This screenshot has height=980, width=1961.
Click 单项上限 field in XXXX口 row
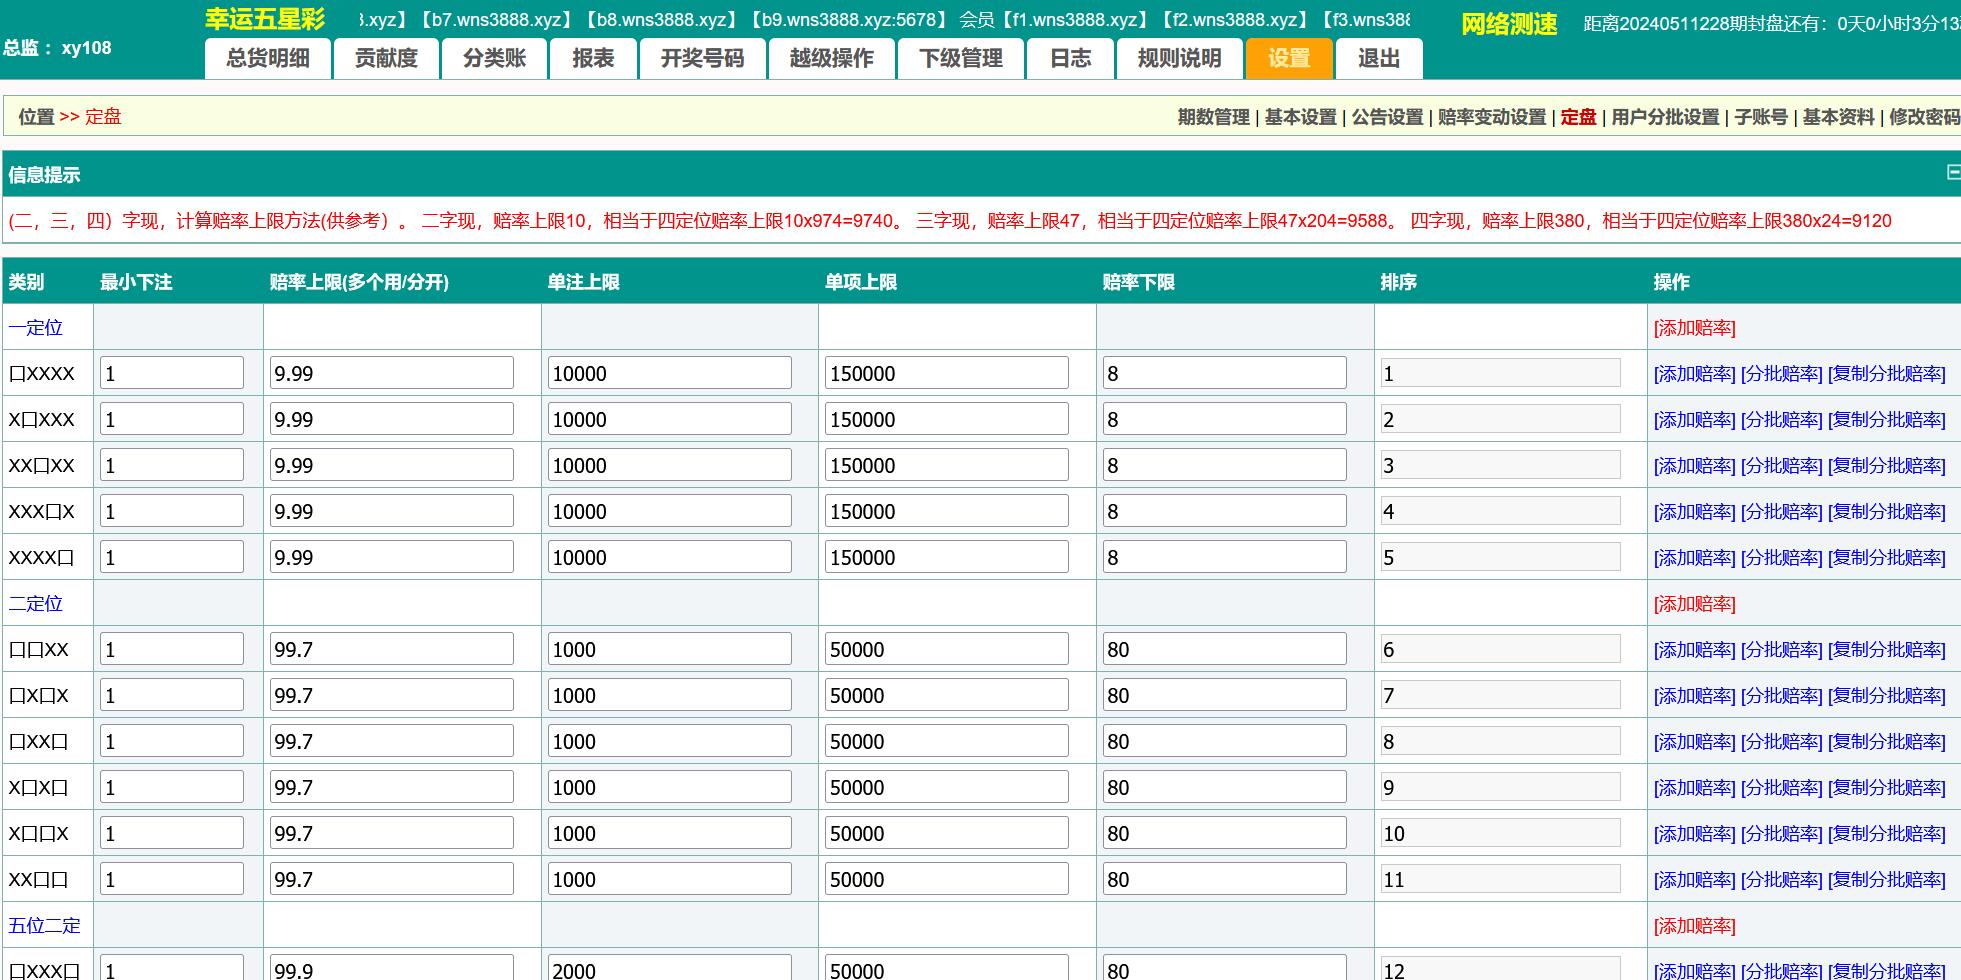tap(946, 558)
